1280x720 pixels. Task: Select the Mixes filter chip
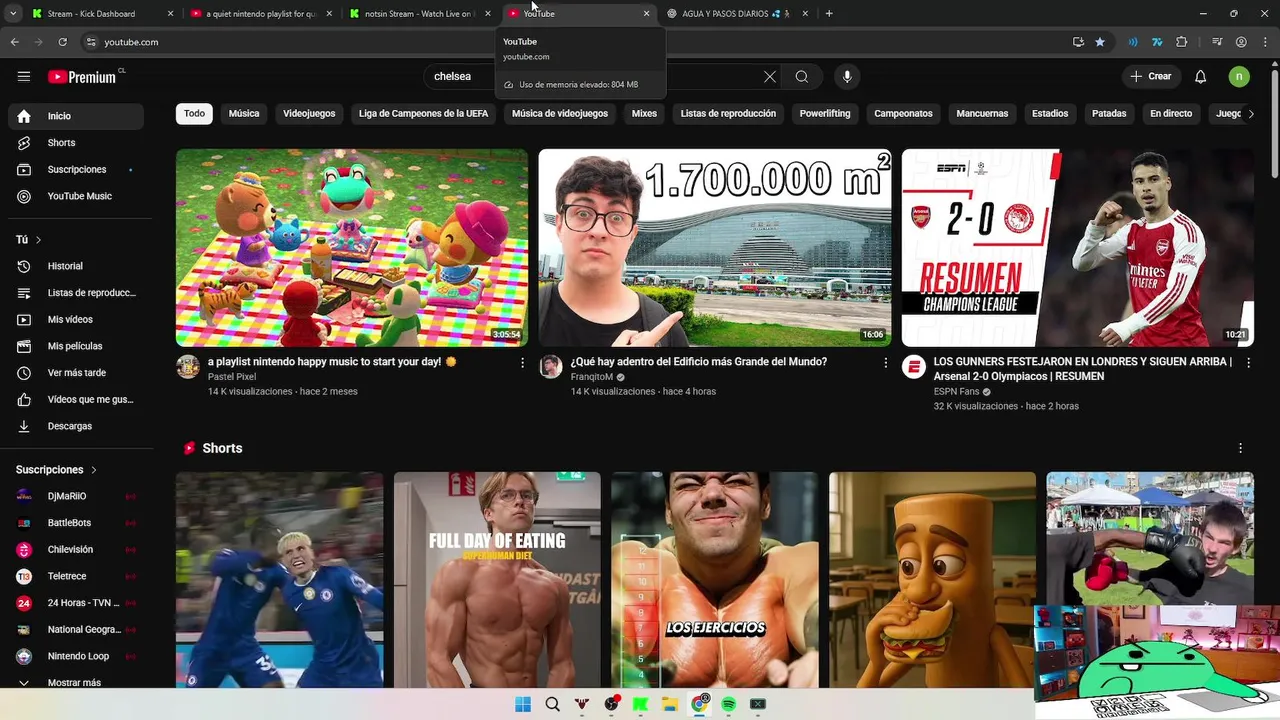click(x=644, y=114)
